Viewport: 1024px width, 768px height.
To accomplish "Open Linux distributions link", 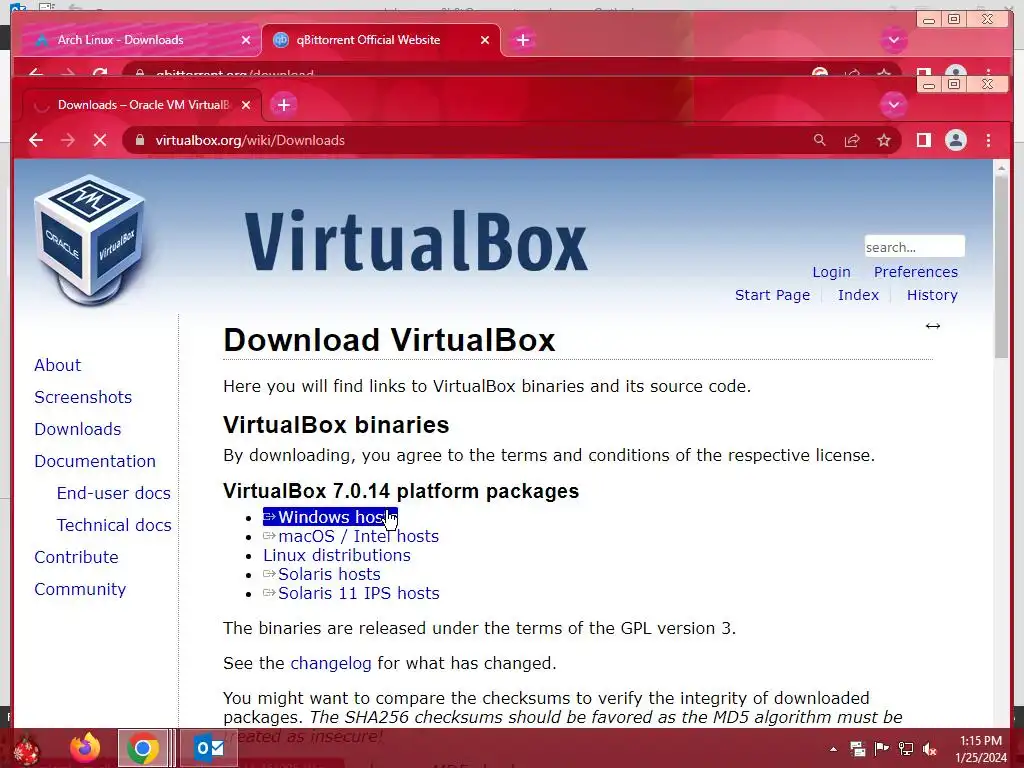I will tap(337, 555).
